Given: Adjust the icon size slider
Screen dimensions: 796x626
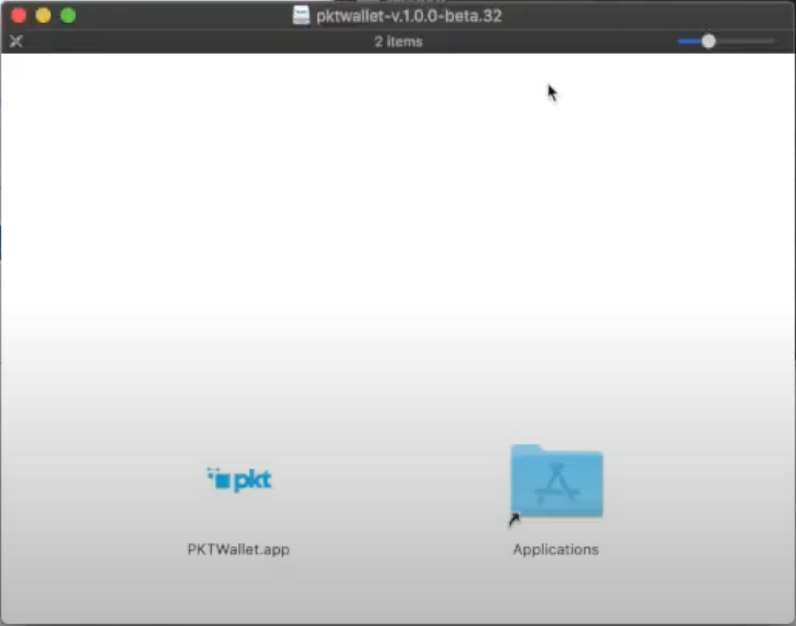Looking at the screenshot, I should pos(726,41).
